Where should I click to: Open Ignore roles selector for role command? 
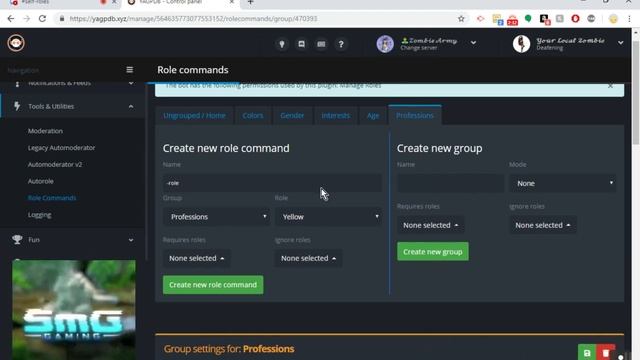309,258
